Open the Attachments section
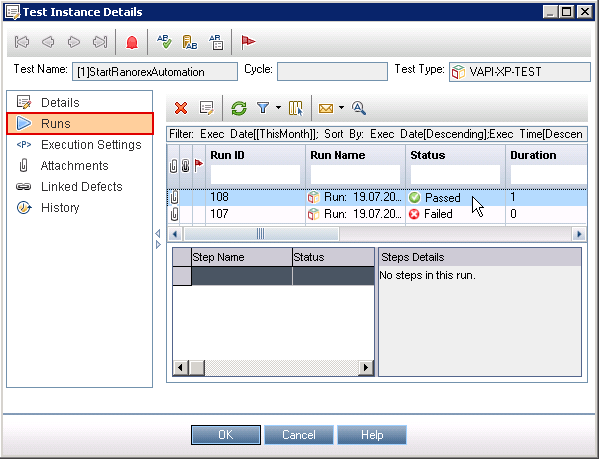Viewport: 599px width, 459px height. [79, 166]
